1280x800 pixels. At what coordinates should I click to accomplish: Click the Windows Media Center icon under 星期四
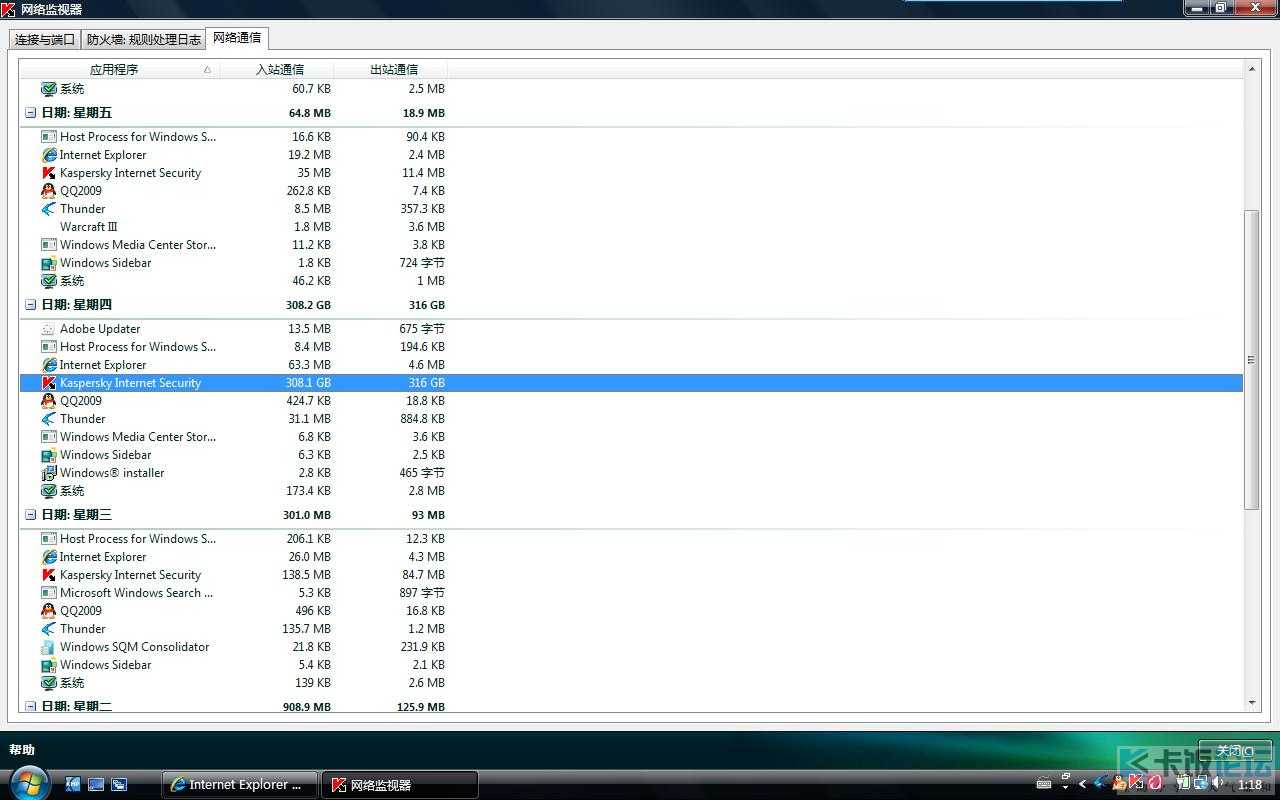point(49,437)
